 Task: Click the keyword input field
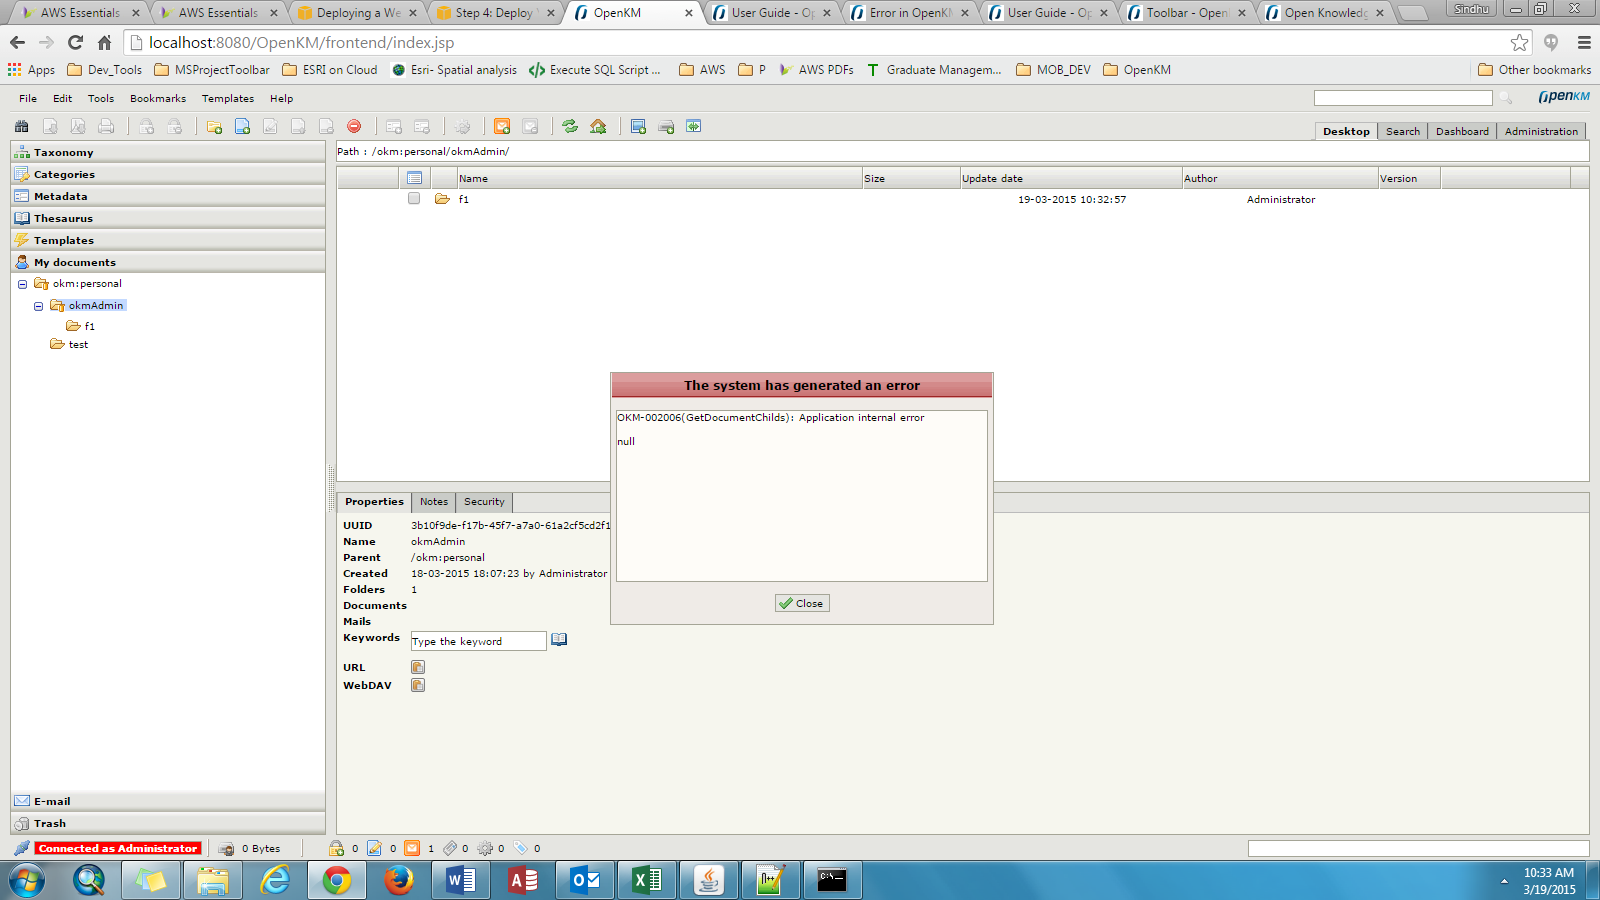coord(478,641)
